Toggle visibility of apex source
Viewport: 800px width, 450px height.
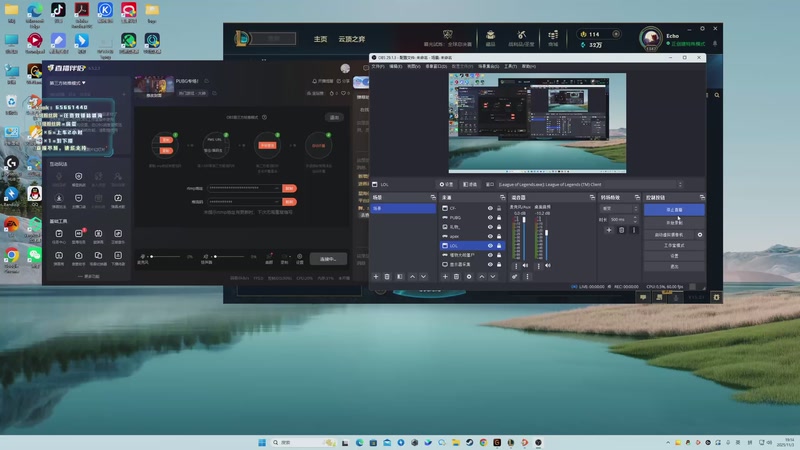(490, 236)
